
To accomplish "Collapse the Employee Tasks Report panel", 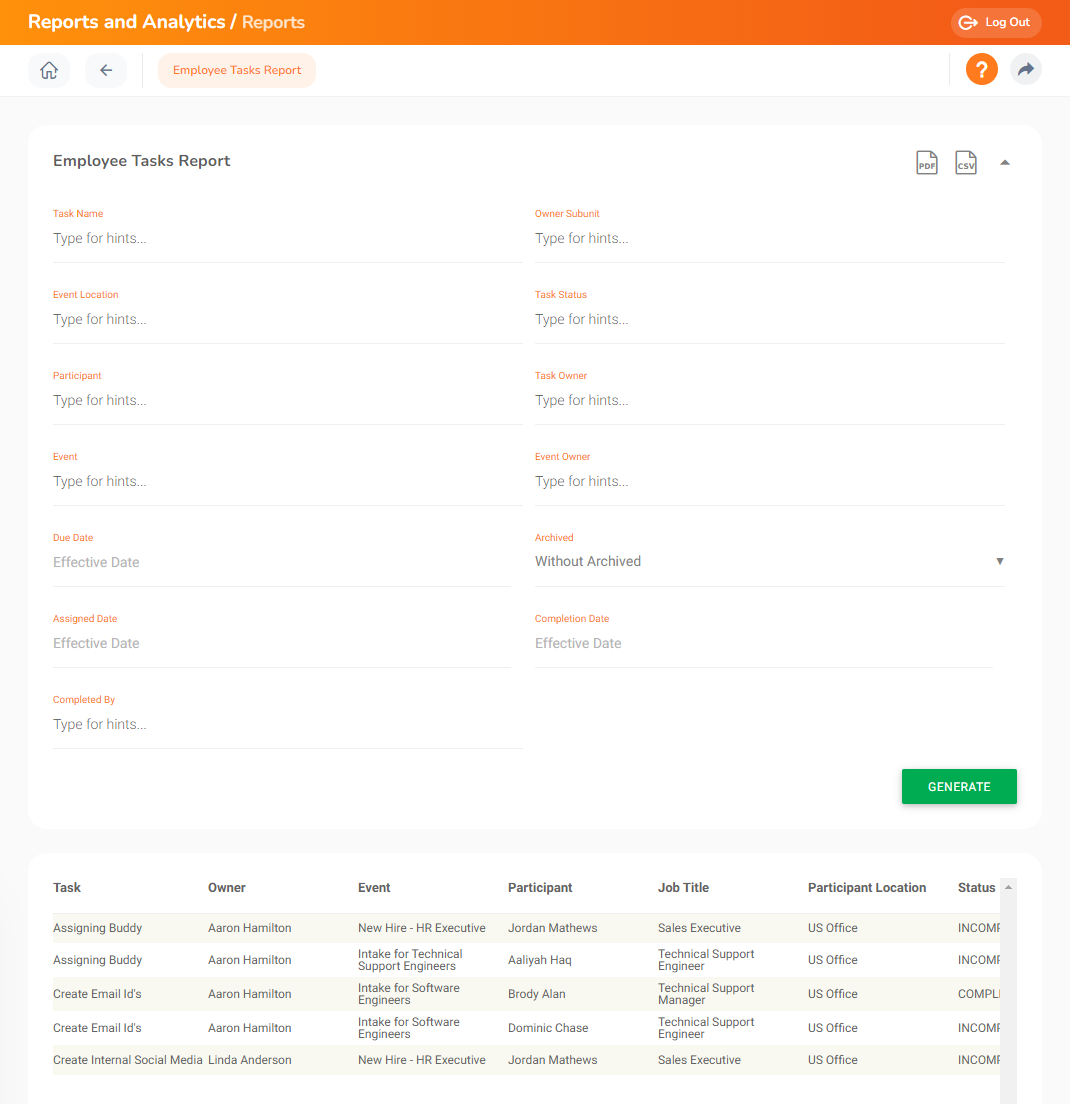I will [x=1005, y=163].
